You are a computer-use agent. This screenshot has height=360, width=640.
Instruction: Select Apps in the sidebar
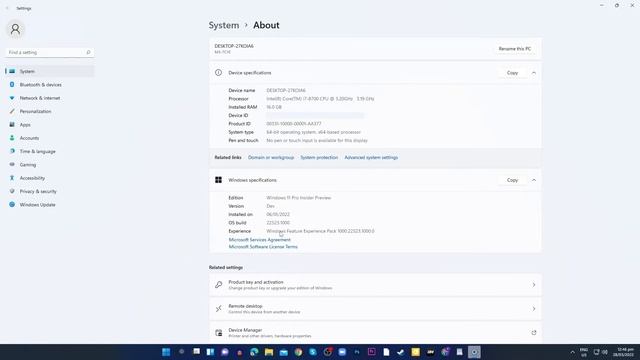pyautogui.click(x=49, y=124)
